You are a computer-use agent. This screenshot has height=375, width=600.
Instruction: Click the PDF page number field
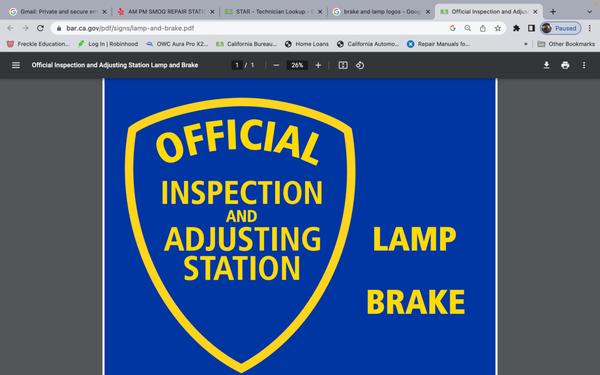(237, 65)
